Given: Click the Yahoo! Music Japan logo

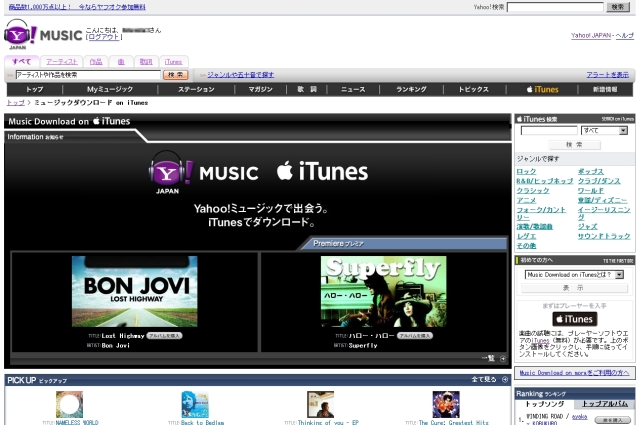Looking at the screenshot, I should click(x=43, y=34).
